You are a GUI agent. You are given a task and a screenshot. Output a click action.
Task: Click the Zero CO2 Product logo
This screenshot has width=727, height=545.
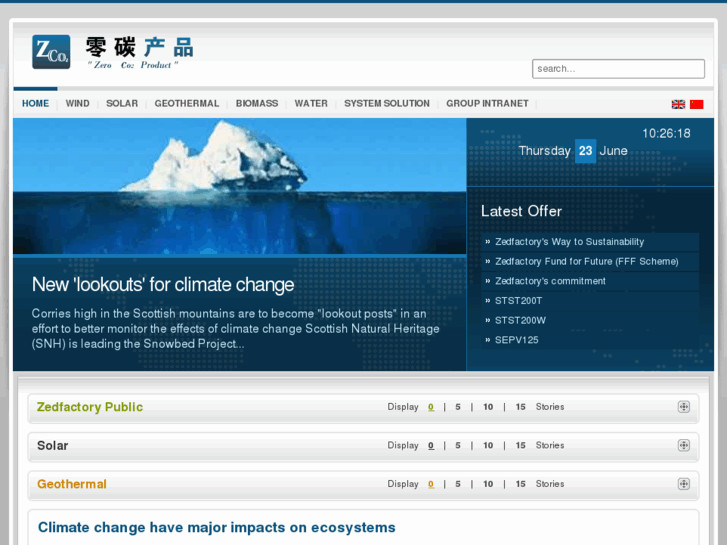pyautogui.click(x=111, y=51)
